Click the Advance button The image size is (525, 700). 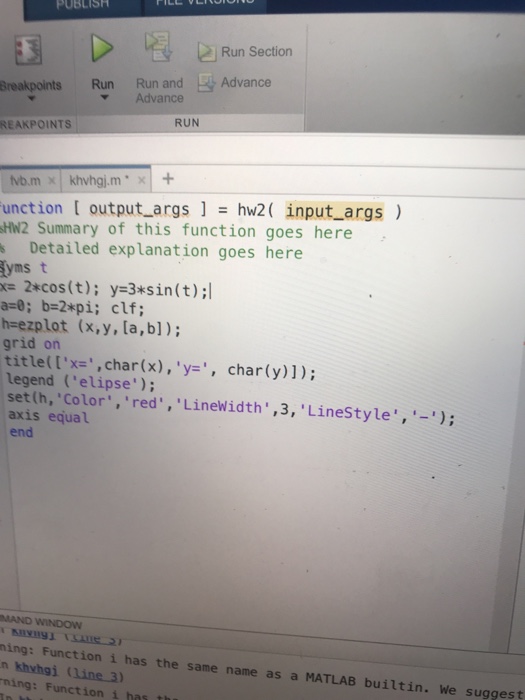[x=234, y=83]
